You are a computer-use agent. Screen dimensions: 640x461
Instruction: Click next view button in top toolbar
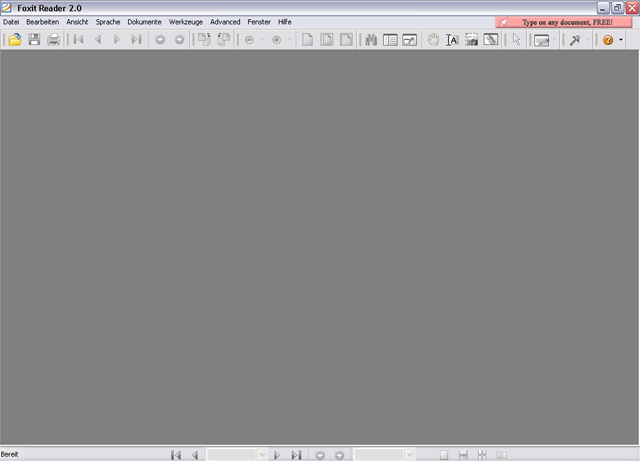pos(179,40)
